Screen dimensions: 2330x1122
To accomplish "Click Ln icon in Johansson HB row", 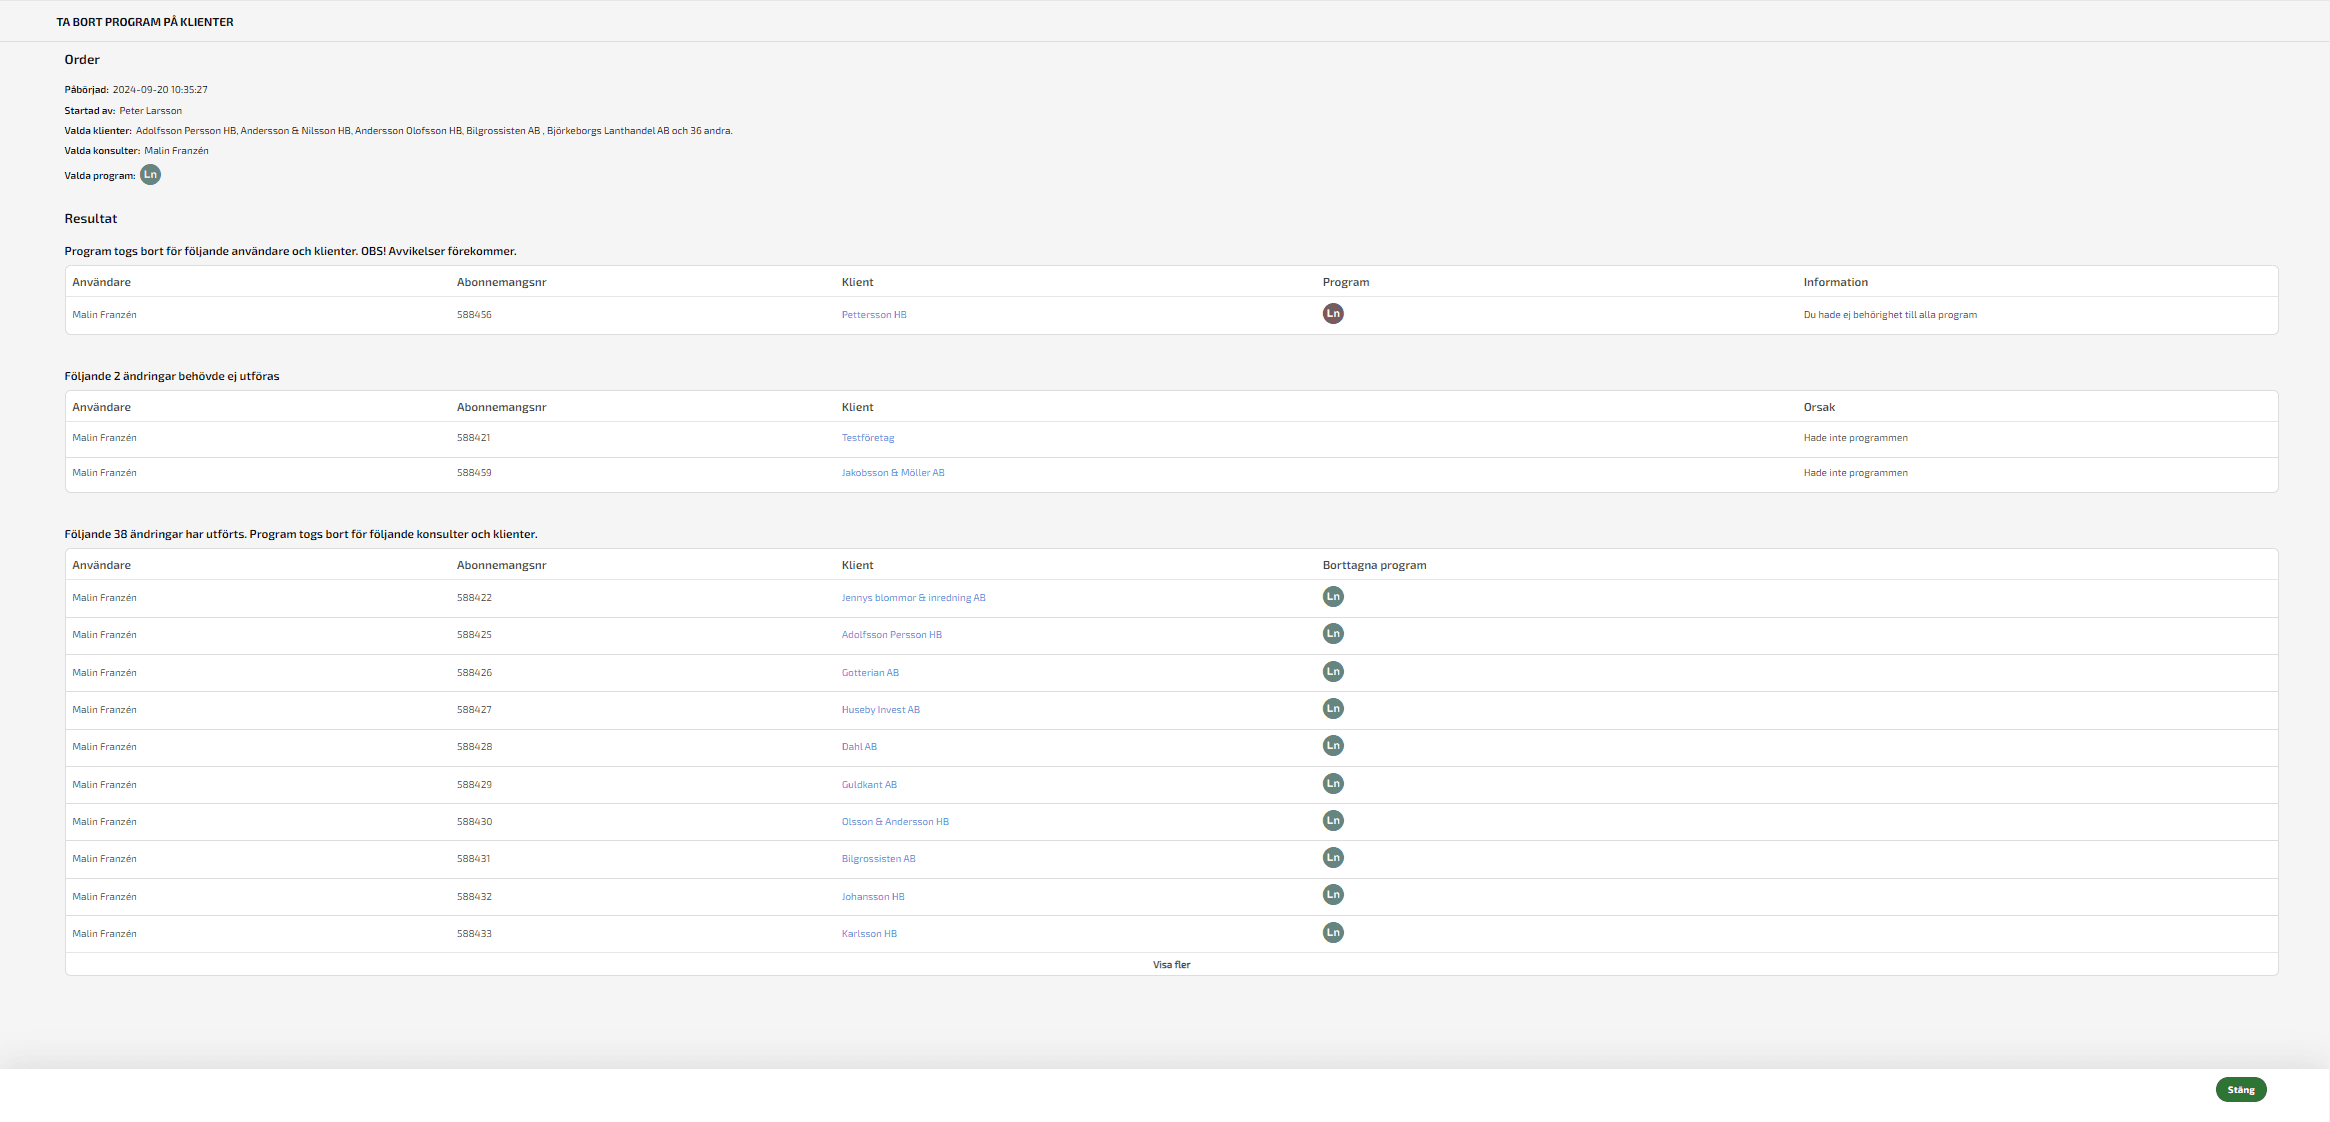I will pyautogui.click(x=1333, y=894).
